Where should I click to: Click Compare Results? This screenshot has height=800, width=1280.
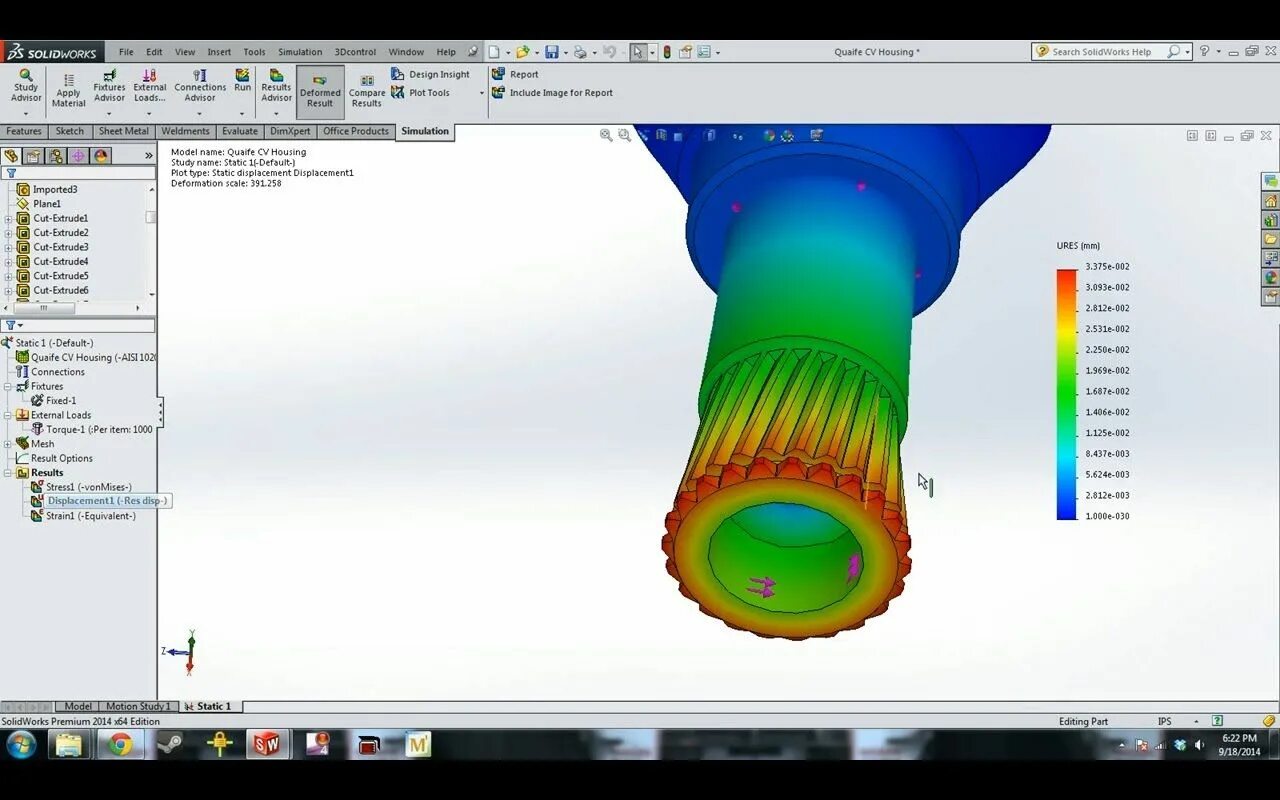pos(367,92)
